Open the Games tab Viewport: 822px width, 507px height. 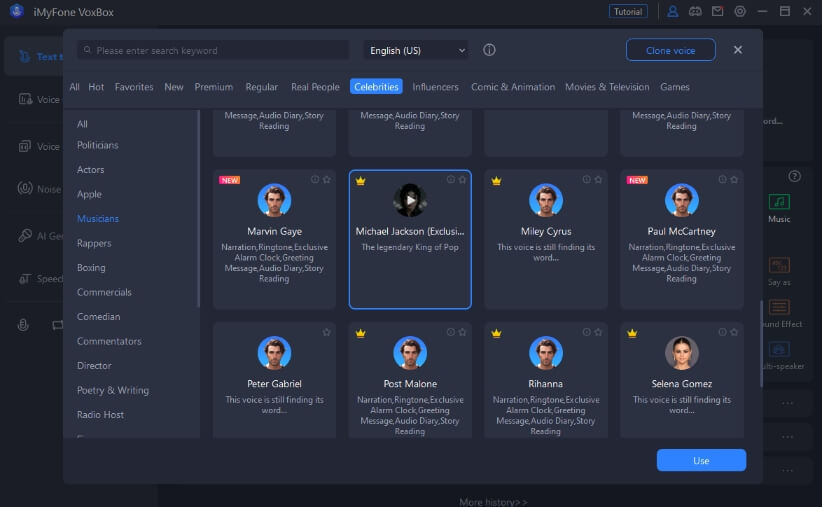point(675,87)
